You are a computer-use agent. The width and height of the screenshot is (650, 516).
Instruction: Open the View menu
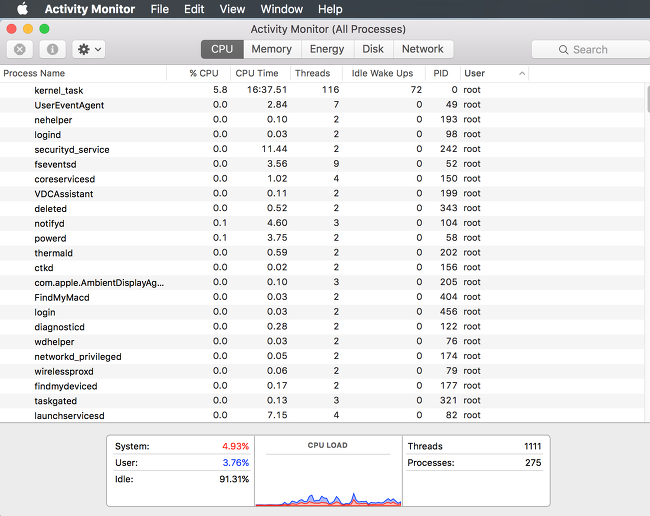pyautogui.click(x=232, y=9)
